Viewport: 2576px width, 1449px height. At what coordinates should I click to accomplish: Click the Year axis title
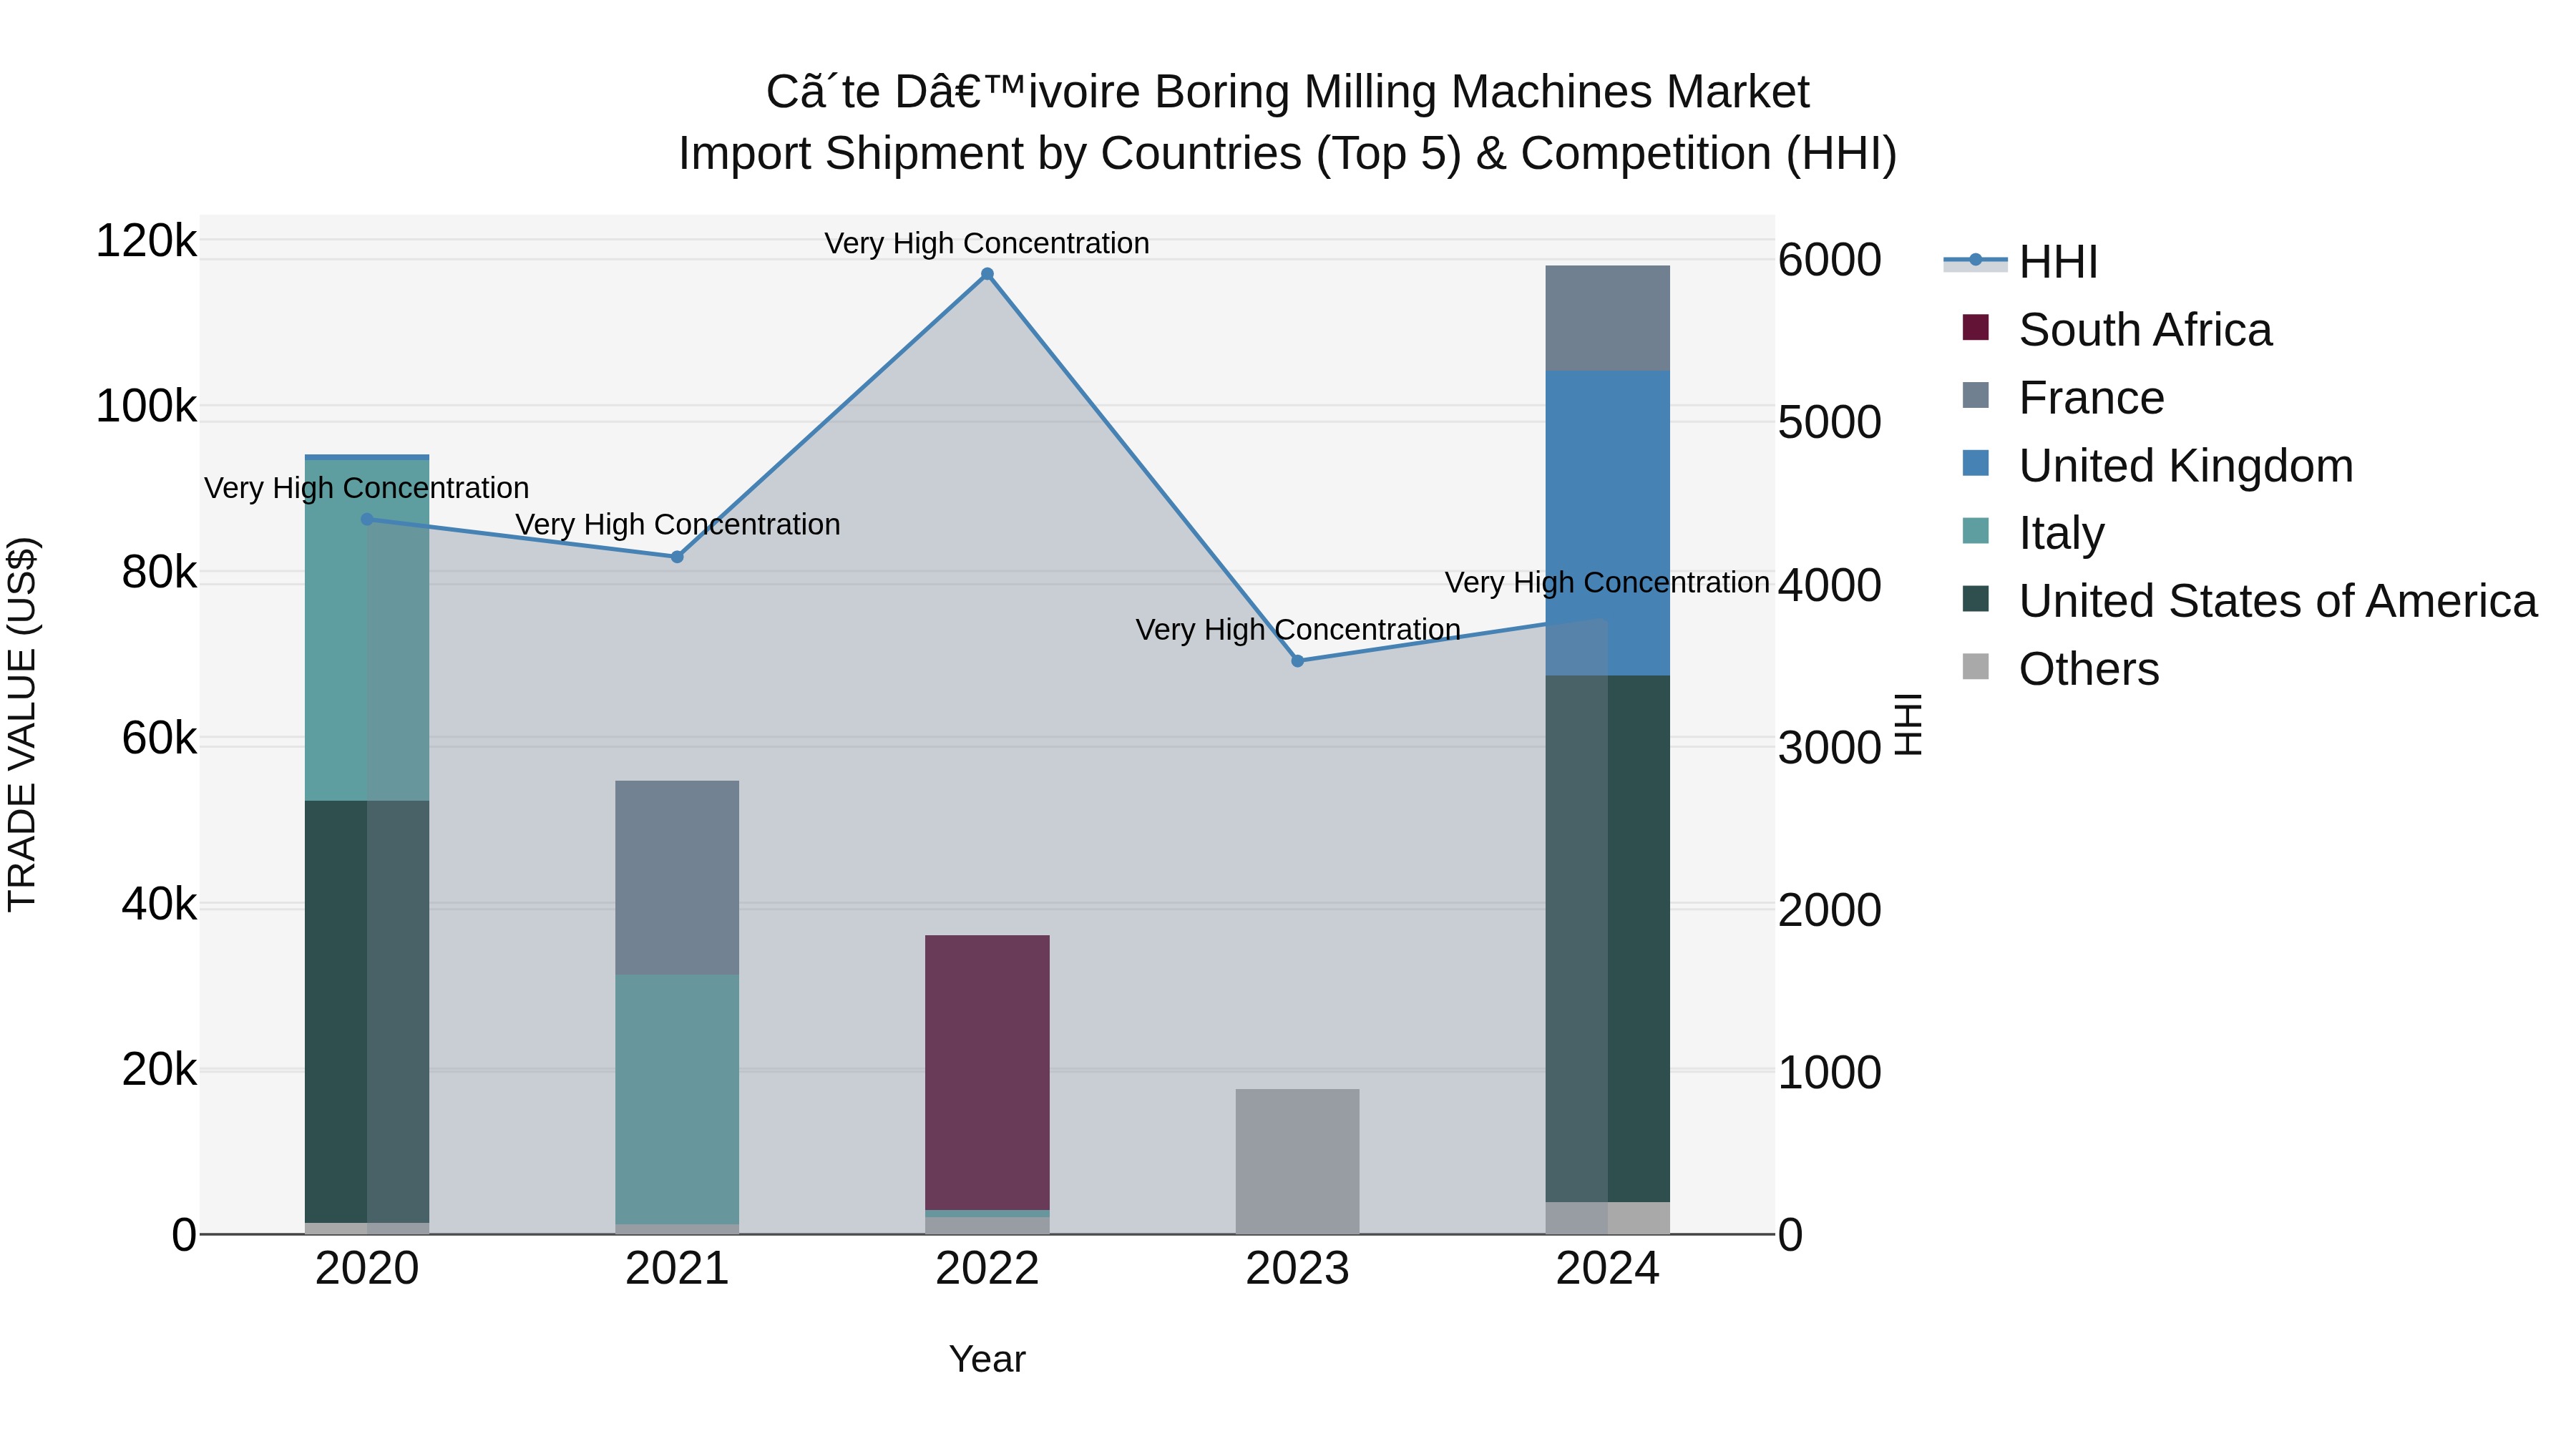[987, 1360]
